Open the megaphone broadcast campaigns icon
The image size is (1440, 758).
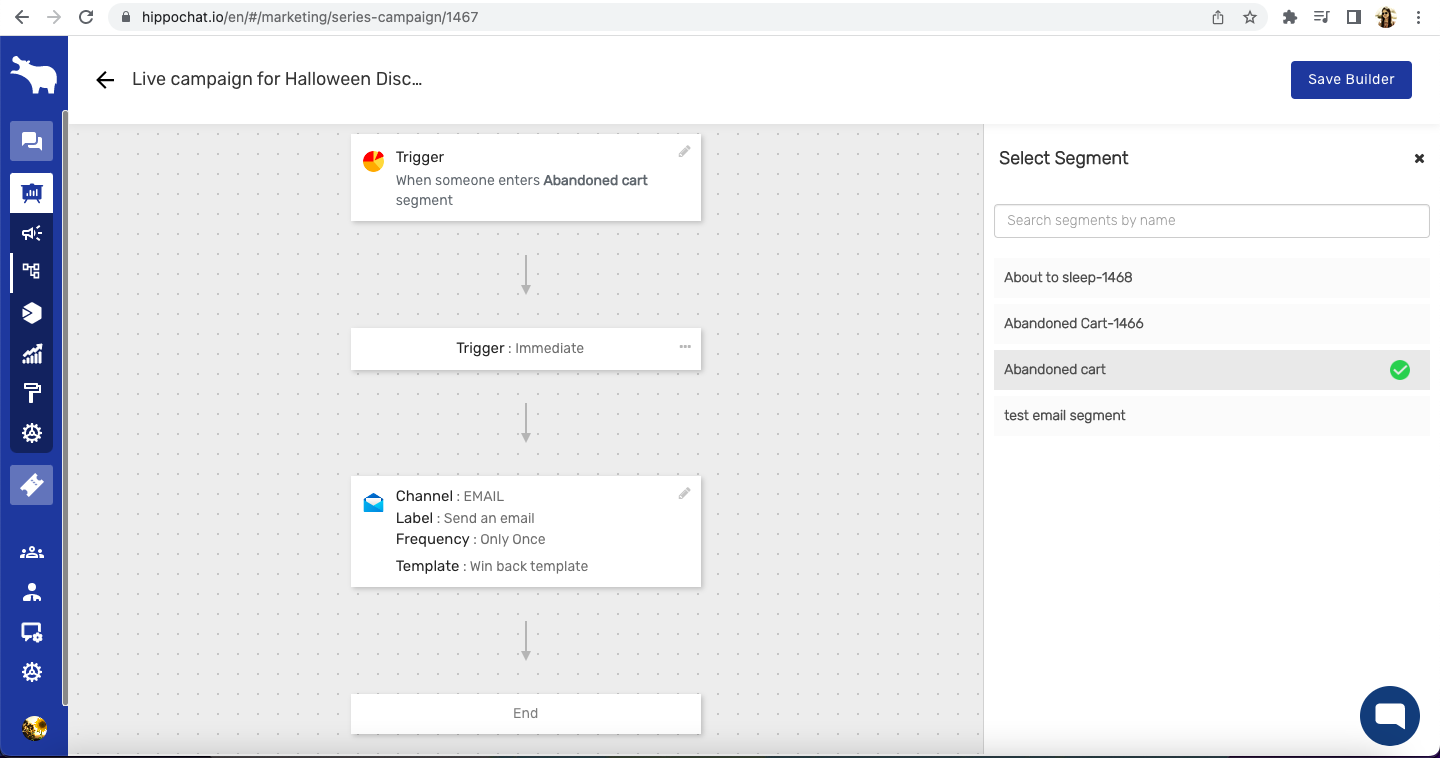32,233
